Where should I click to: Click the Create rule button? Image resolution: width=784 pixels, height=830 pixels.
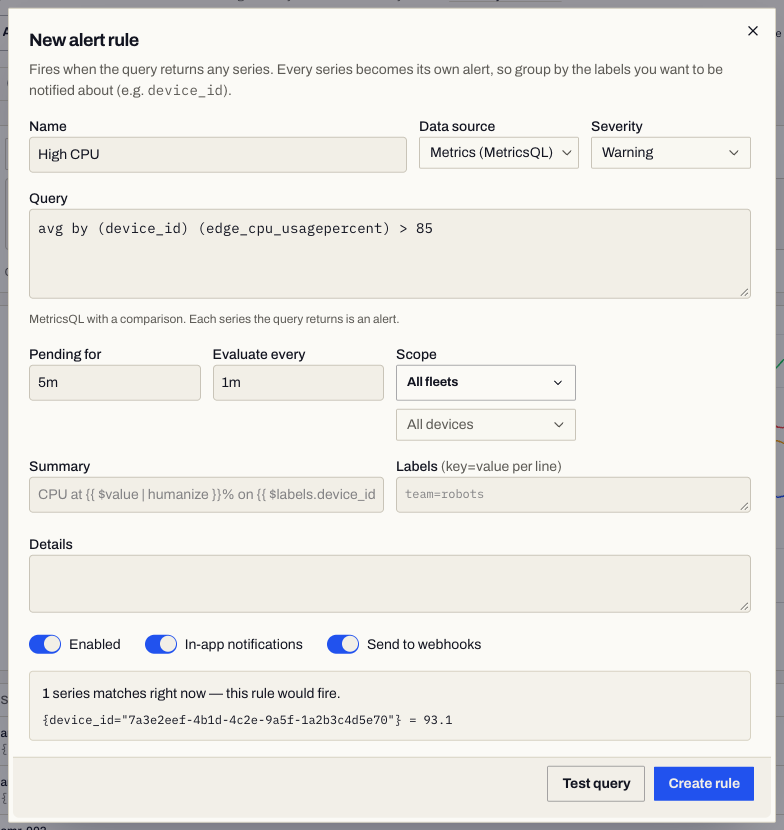[x=704, y=783]
